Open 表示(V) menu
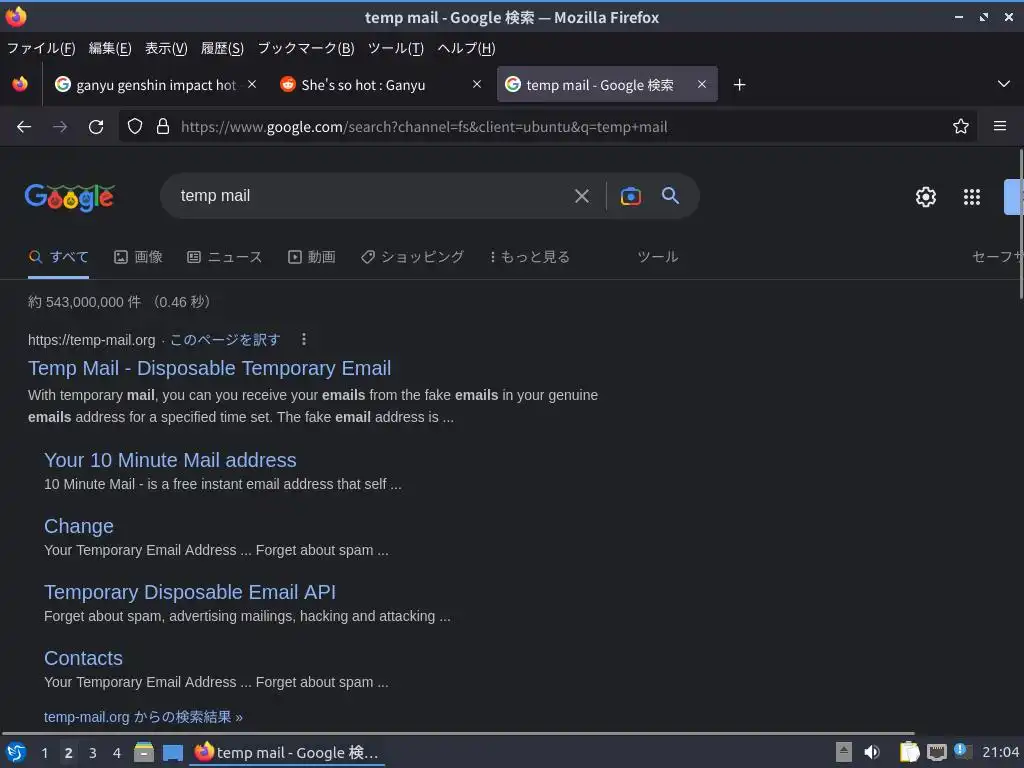Screen dimensions: 1024x768 (x=166, y=48)
